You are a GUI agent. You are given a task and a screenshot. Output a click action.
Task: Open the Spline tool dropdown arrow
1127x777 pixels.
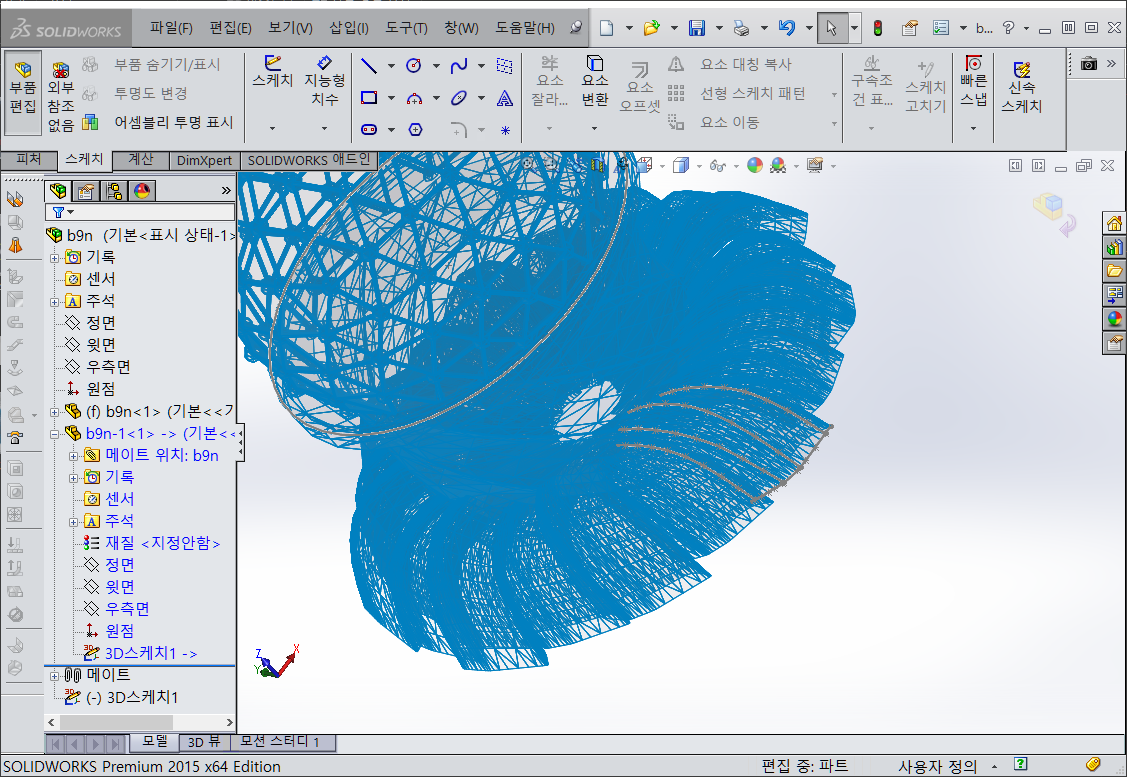(481, 66)
